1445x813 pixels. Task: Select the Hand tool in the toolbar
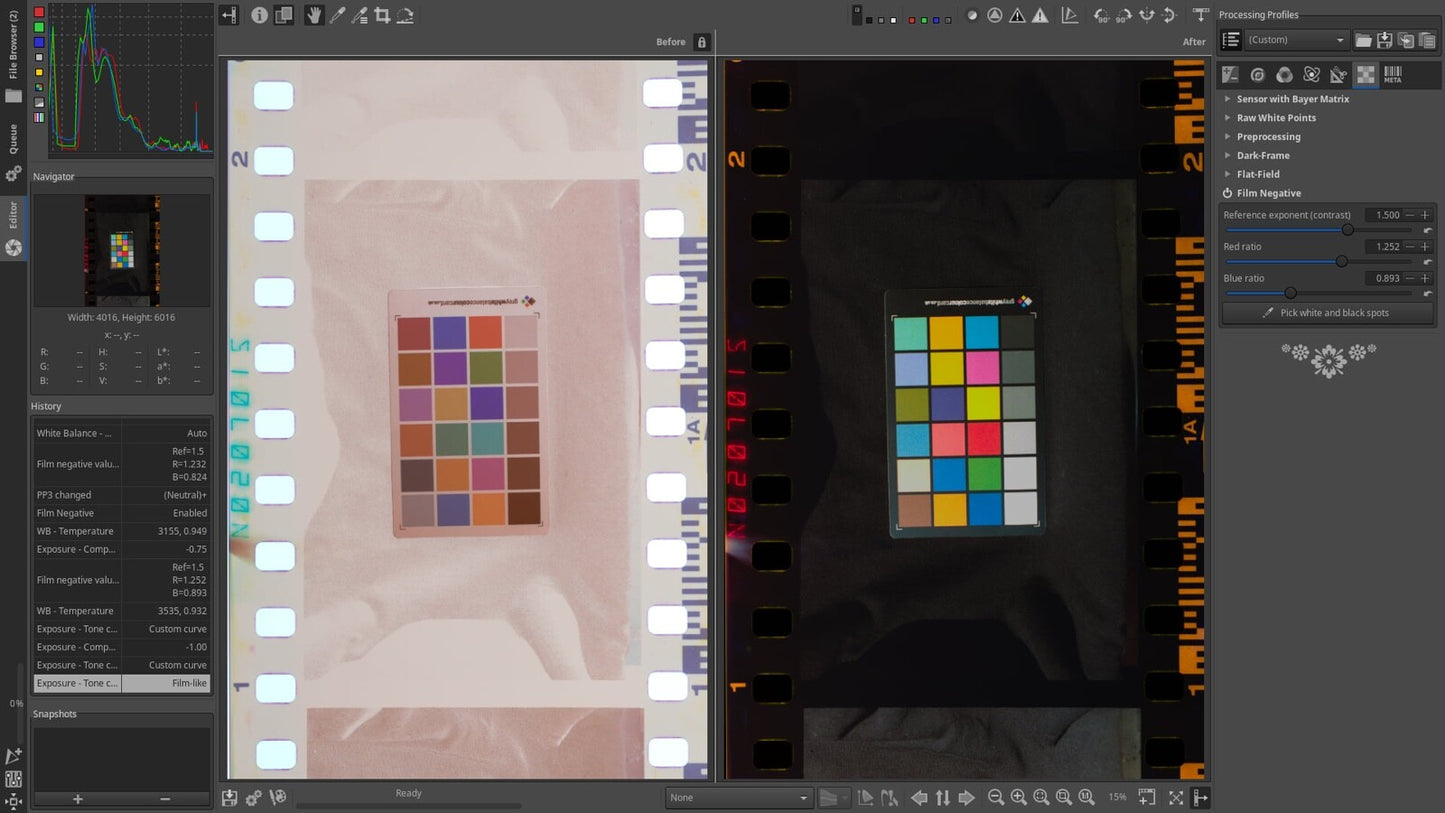pyautogui.click(x=314, y=15)
